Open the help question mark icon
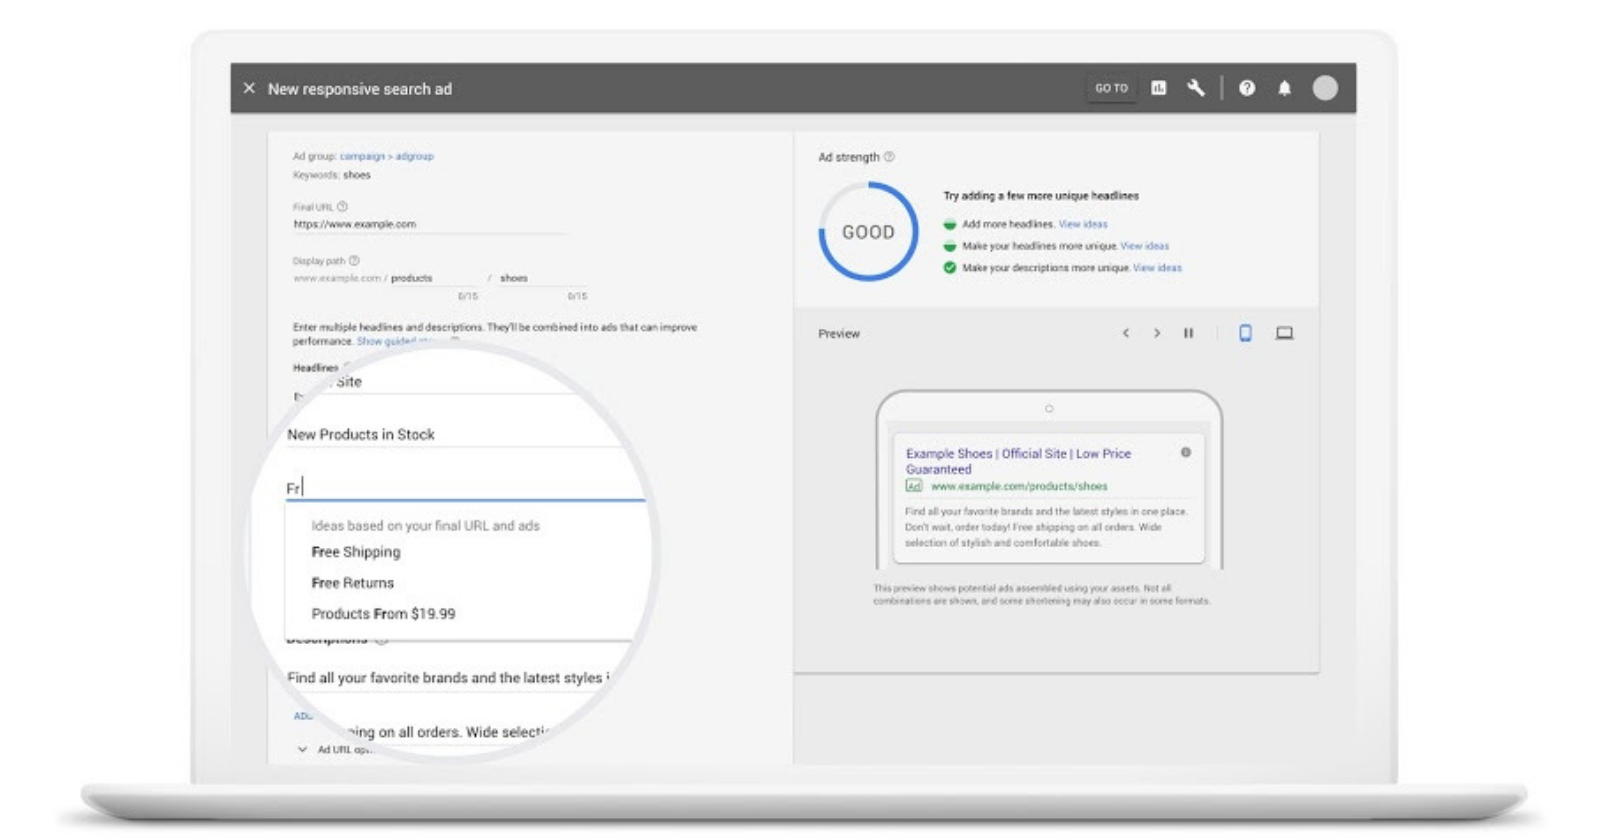 [1247, 88]
